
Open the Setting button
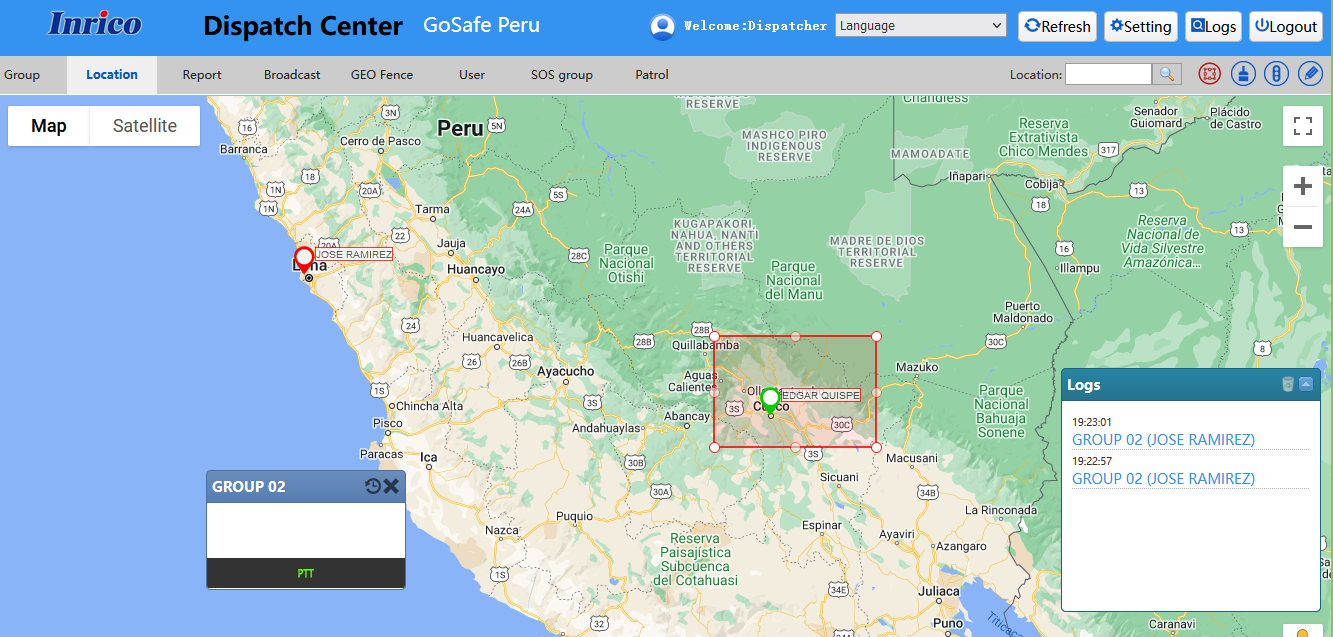pos(1141,27)
